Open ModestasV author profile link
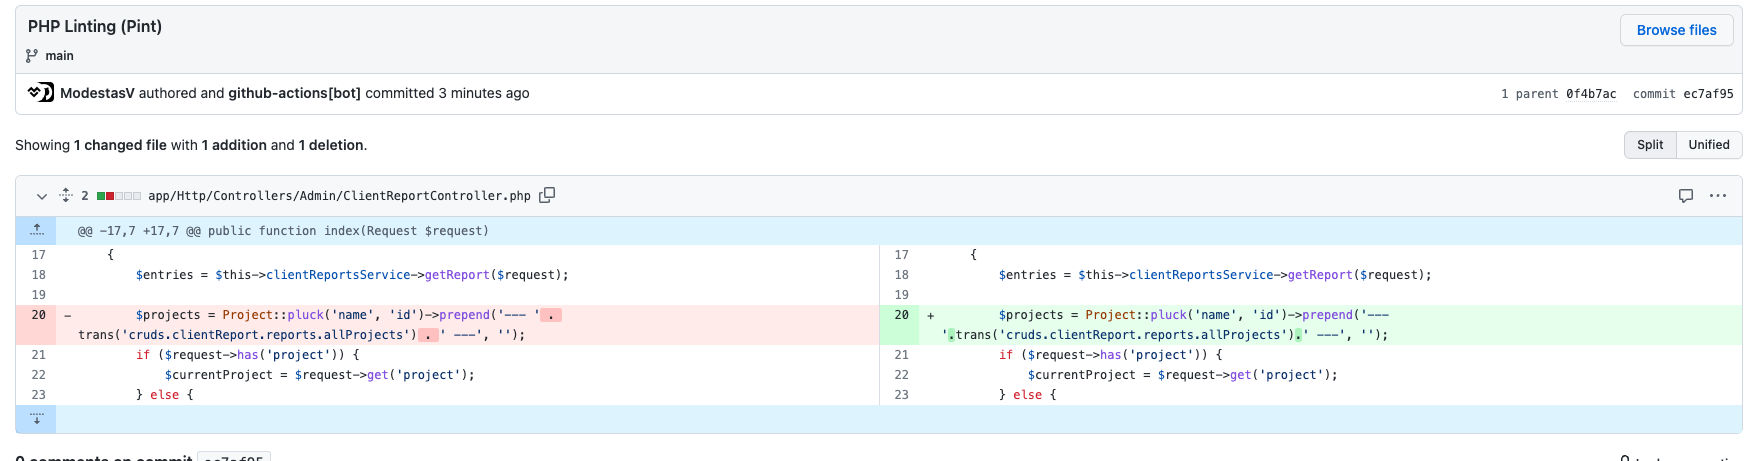Screen dimensions: 1756x461 (97, 93)
